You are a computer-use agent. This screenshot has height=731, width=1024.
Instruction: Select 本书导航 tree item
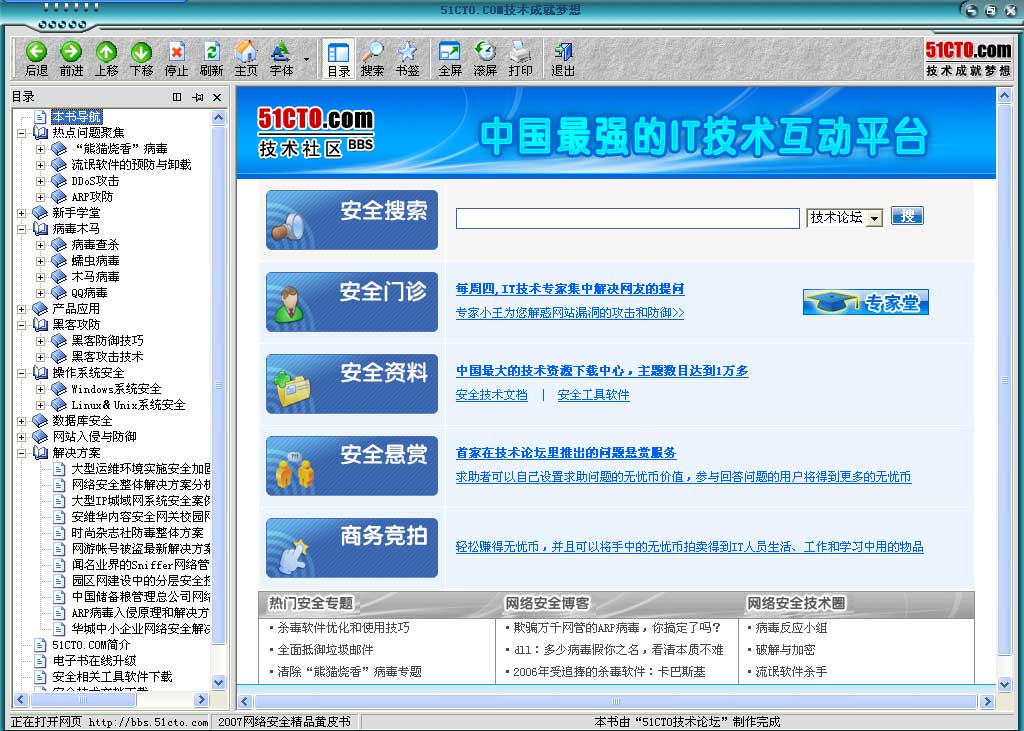pos(76,116)
